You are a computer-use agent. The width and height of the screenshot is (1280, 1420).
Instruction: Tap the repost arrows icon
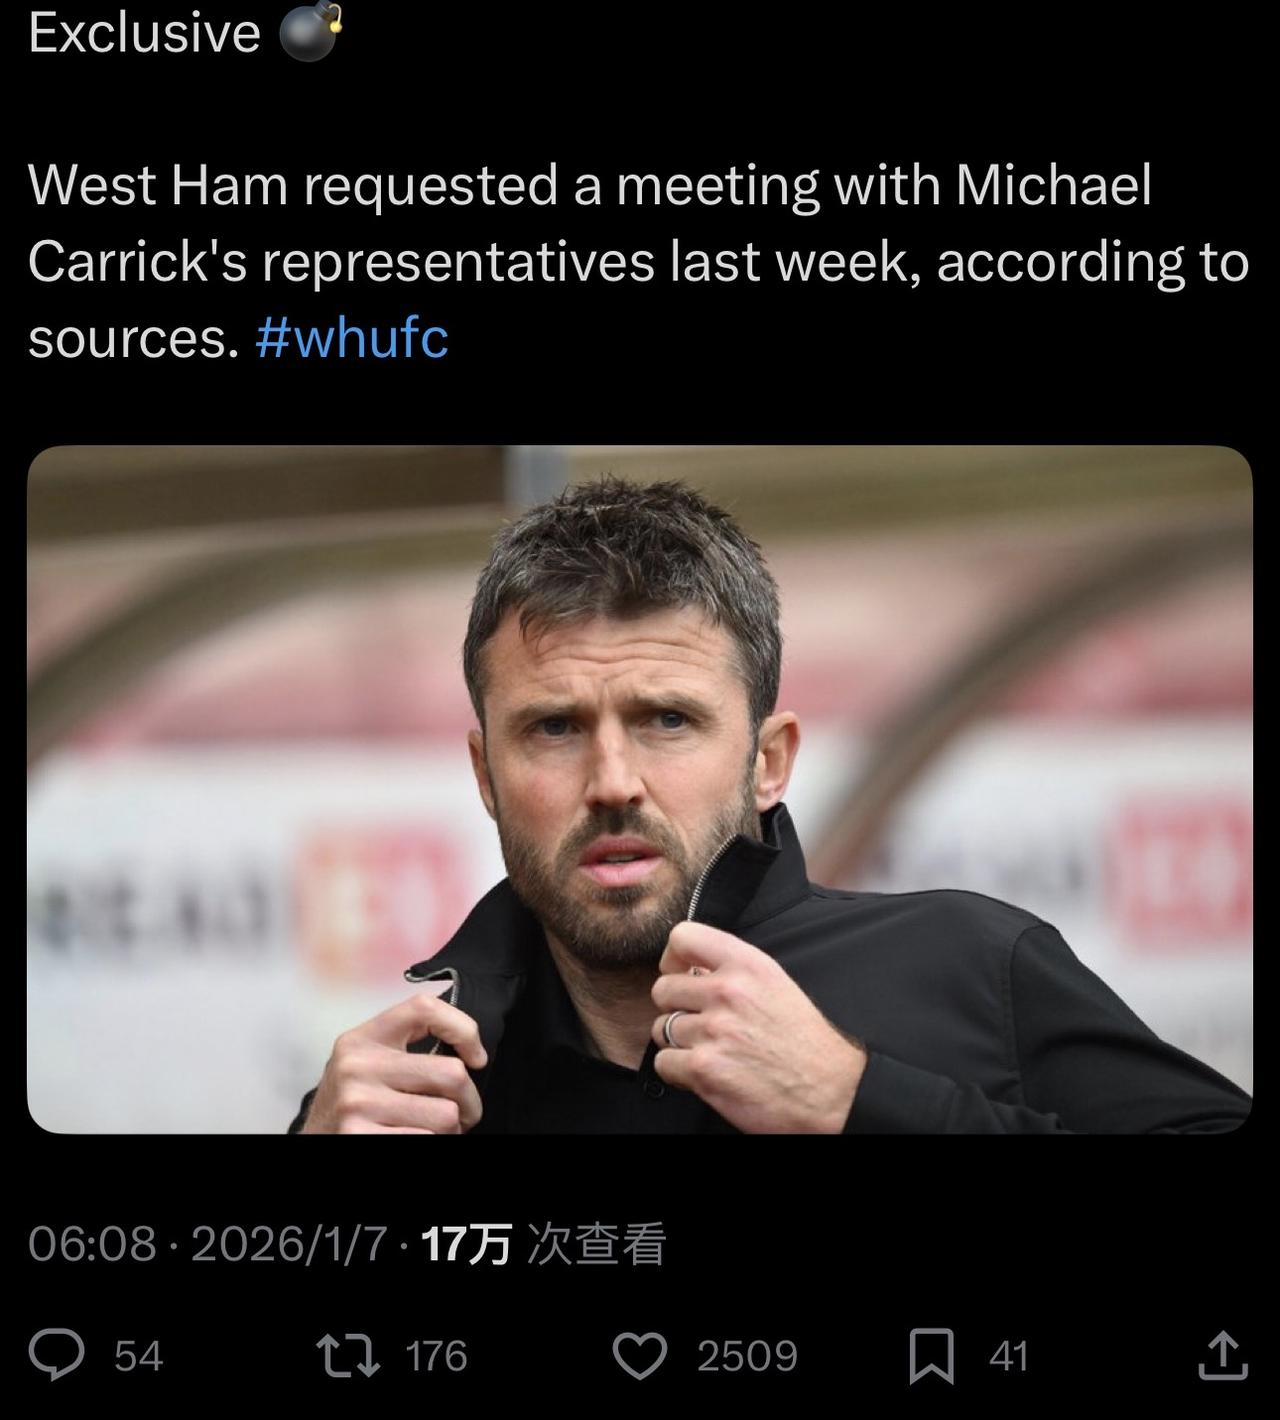[347, 1356]
